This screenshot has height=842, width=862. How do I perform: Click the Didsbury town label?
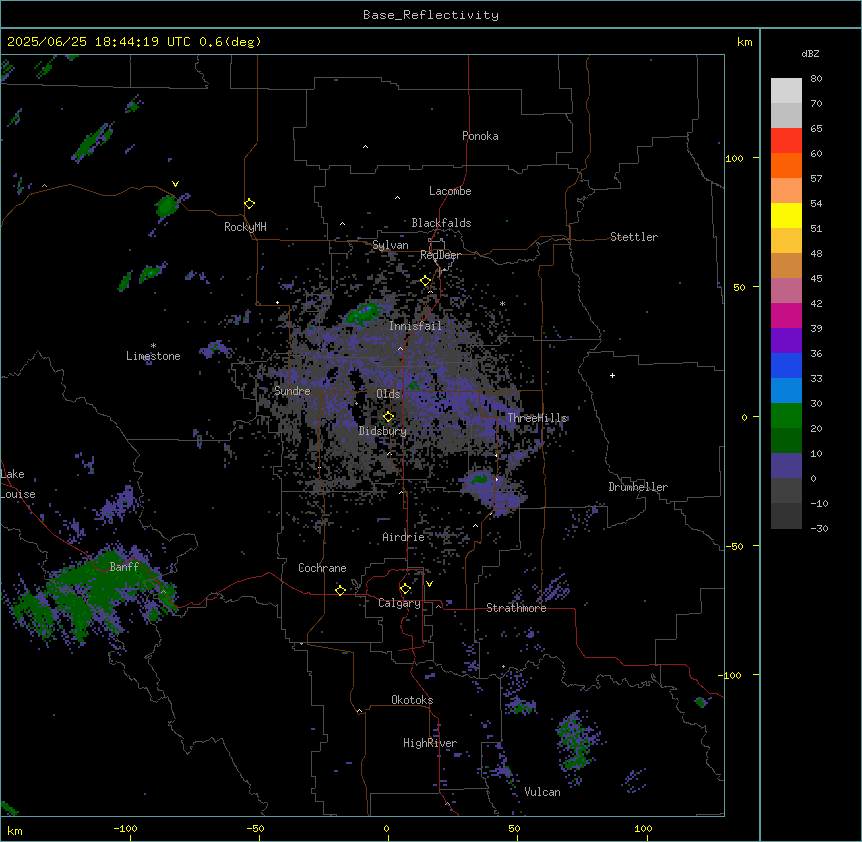(383, 431)
